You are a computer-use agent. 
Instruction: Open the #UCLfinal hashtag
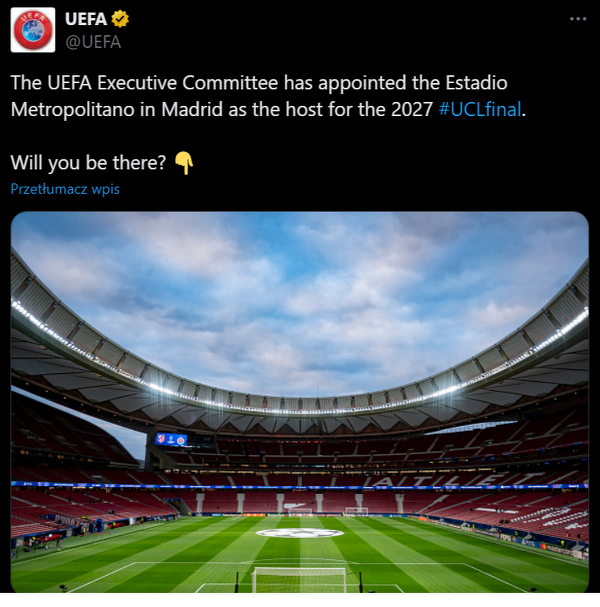(480, 109)
